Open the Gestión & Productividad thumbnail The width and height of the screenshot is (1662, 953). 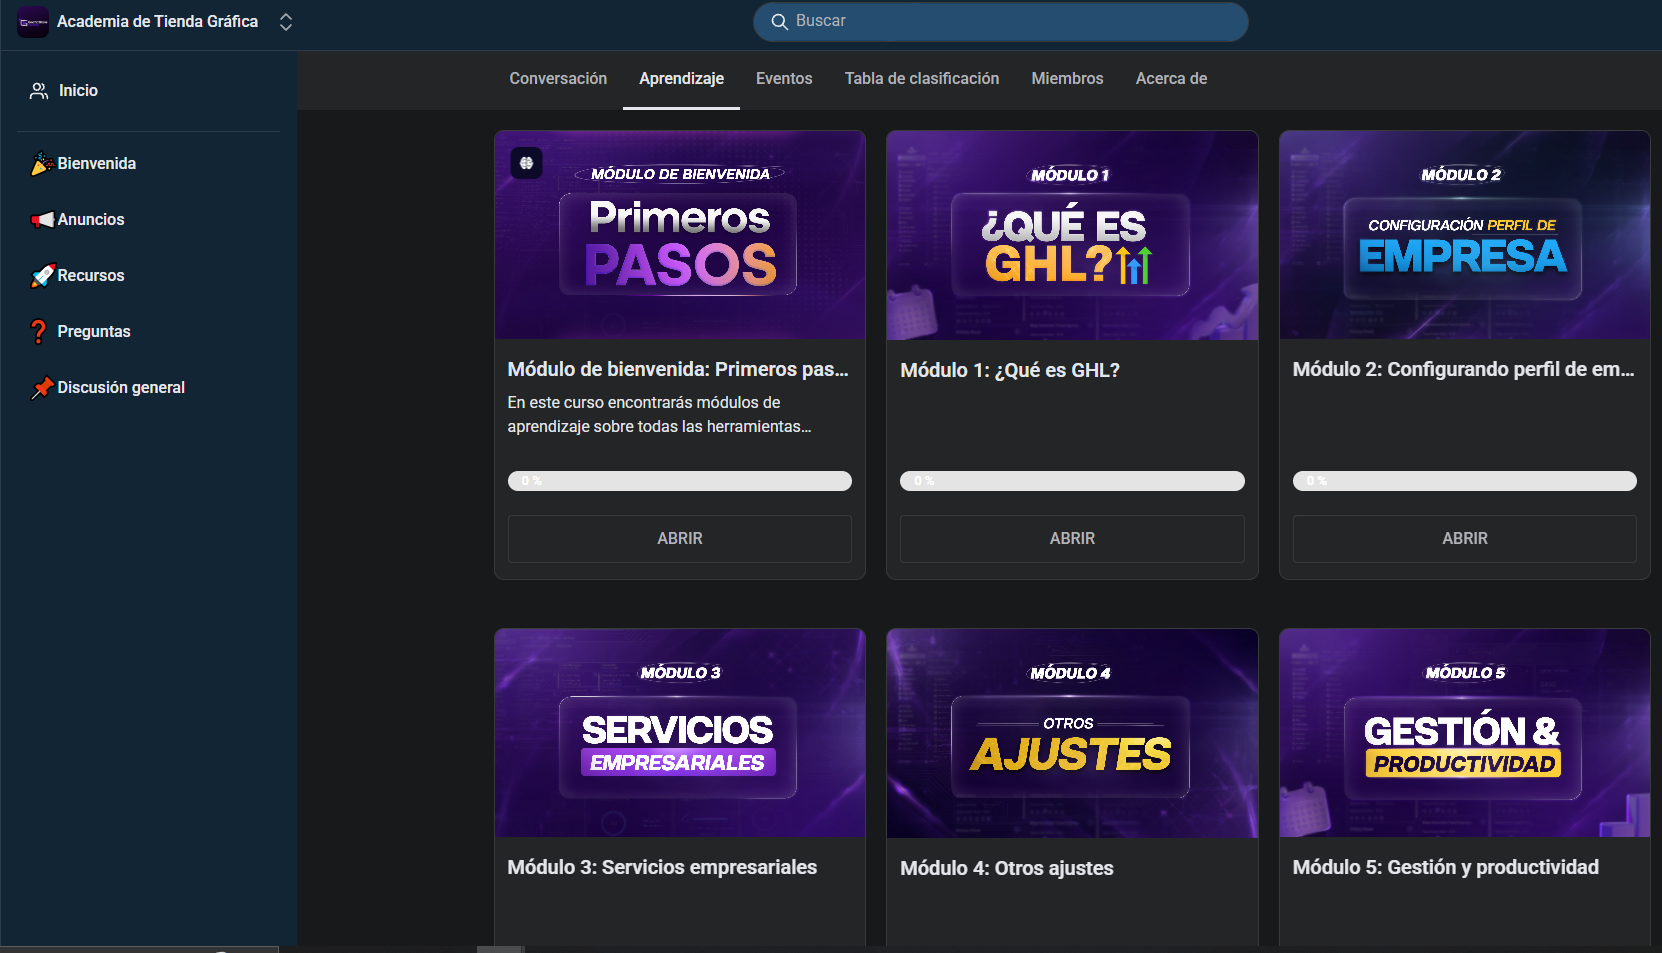(x=1465, y=733)
